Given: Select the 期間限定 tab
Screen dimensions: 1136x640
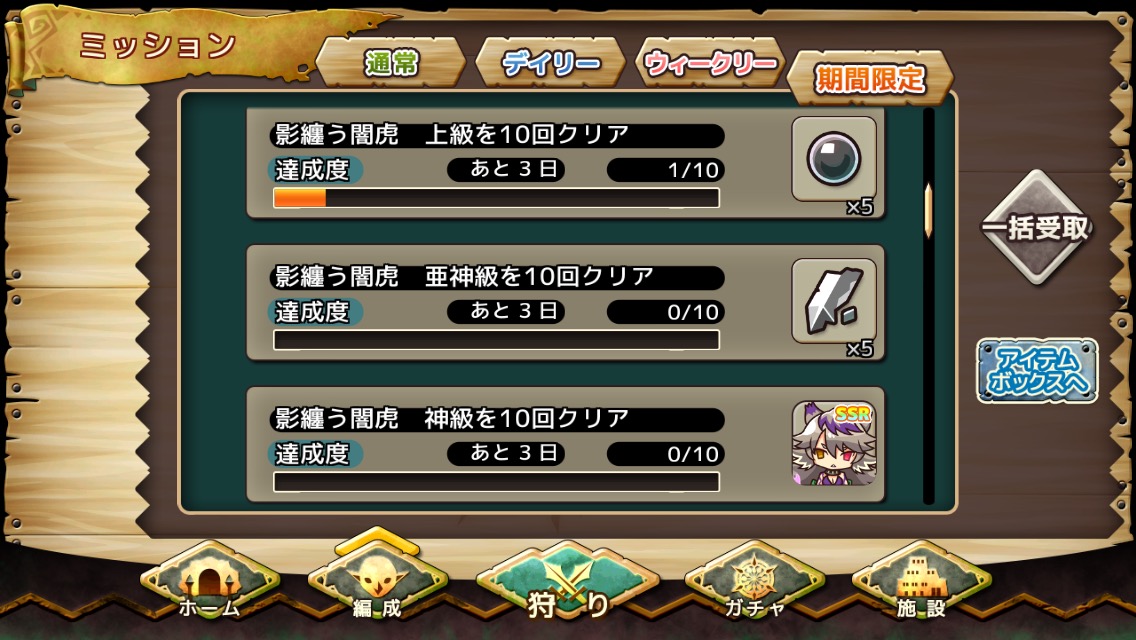Looking at the screenshot, I should click(x=870, y=78).
